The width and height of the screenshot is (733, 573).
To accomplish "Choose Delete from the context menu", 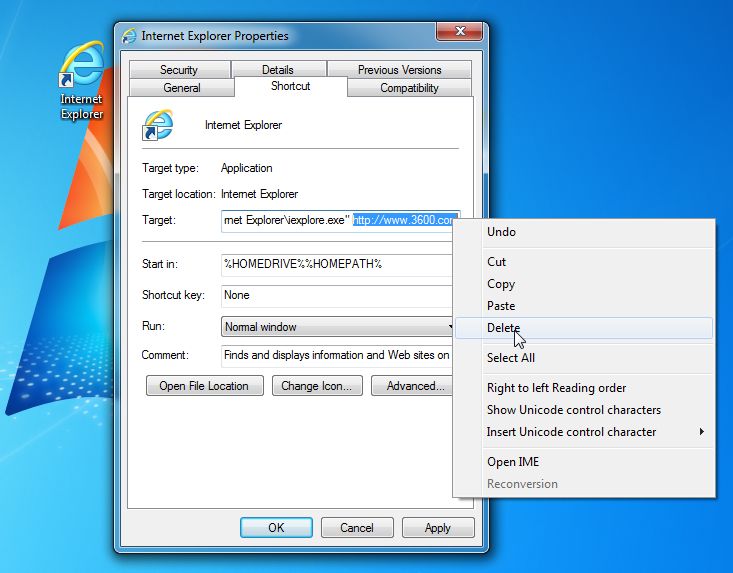I will coord(584,328).
